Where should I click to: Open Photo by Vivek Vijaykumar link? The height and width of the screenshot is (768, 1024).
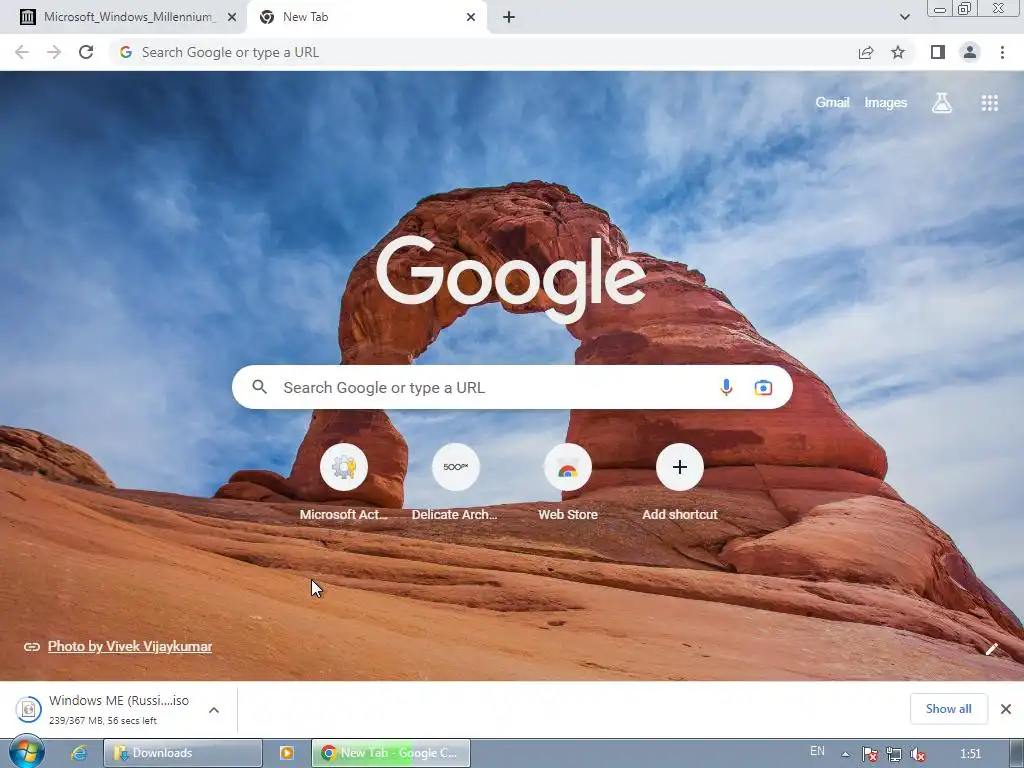tap(129, 646)
